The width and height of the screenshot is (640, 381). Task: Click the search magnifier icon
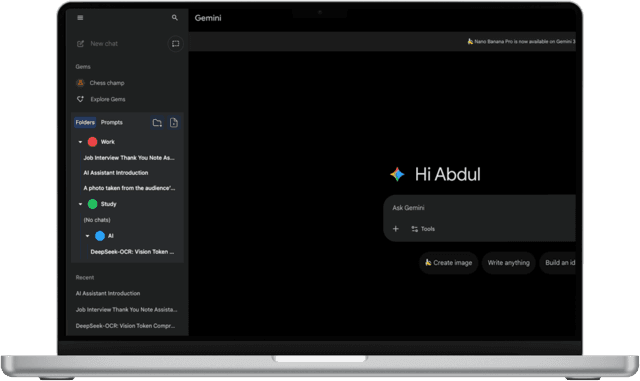[x=175, y=18]
